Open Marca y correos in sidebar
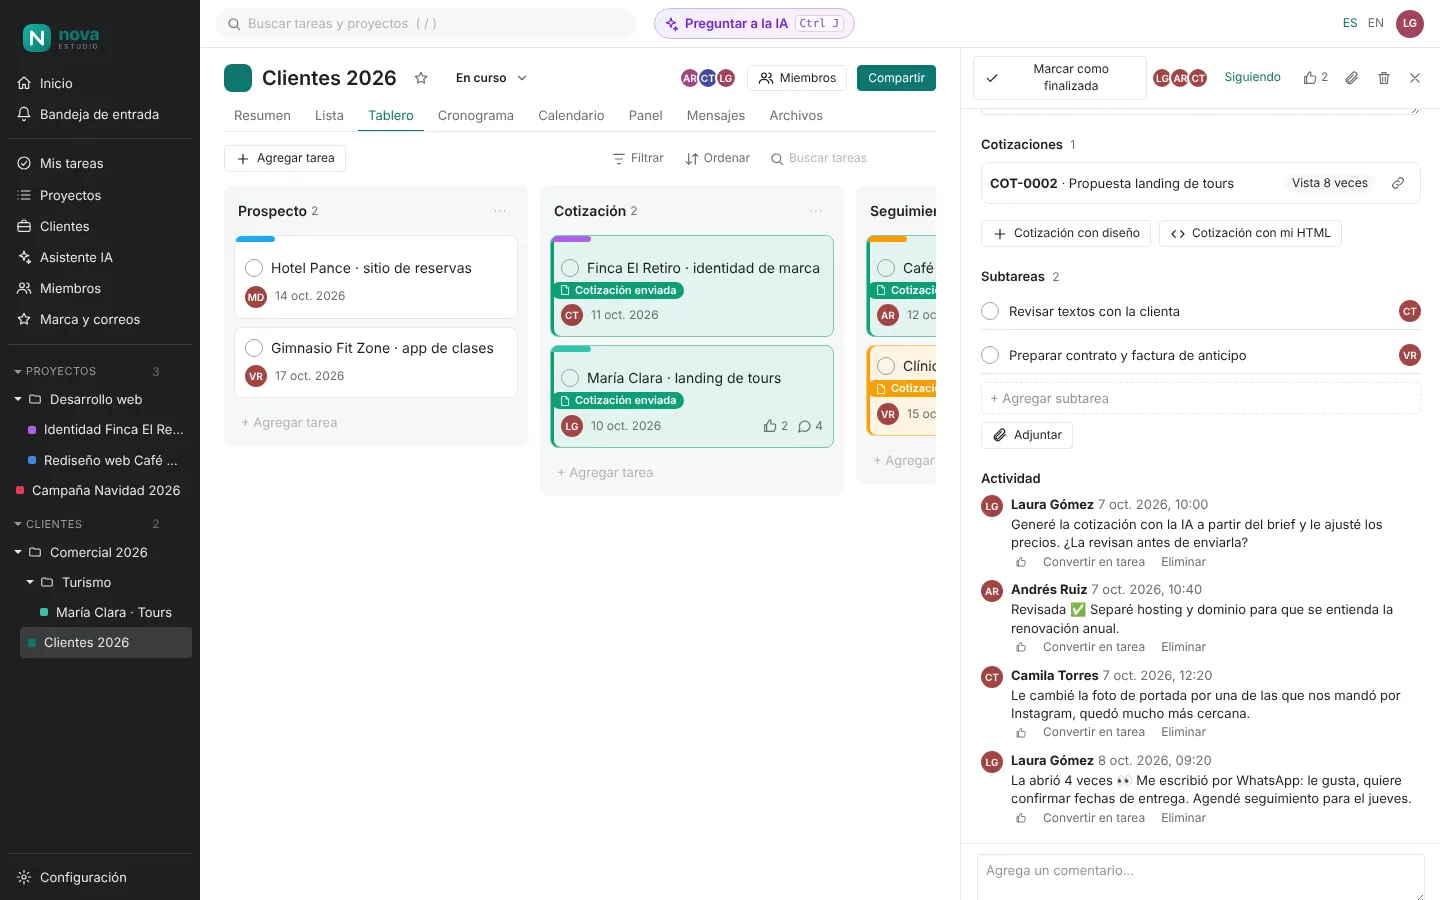This screenshot has height=900, width=1440. pyautogui.click(x=100, y=319)
